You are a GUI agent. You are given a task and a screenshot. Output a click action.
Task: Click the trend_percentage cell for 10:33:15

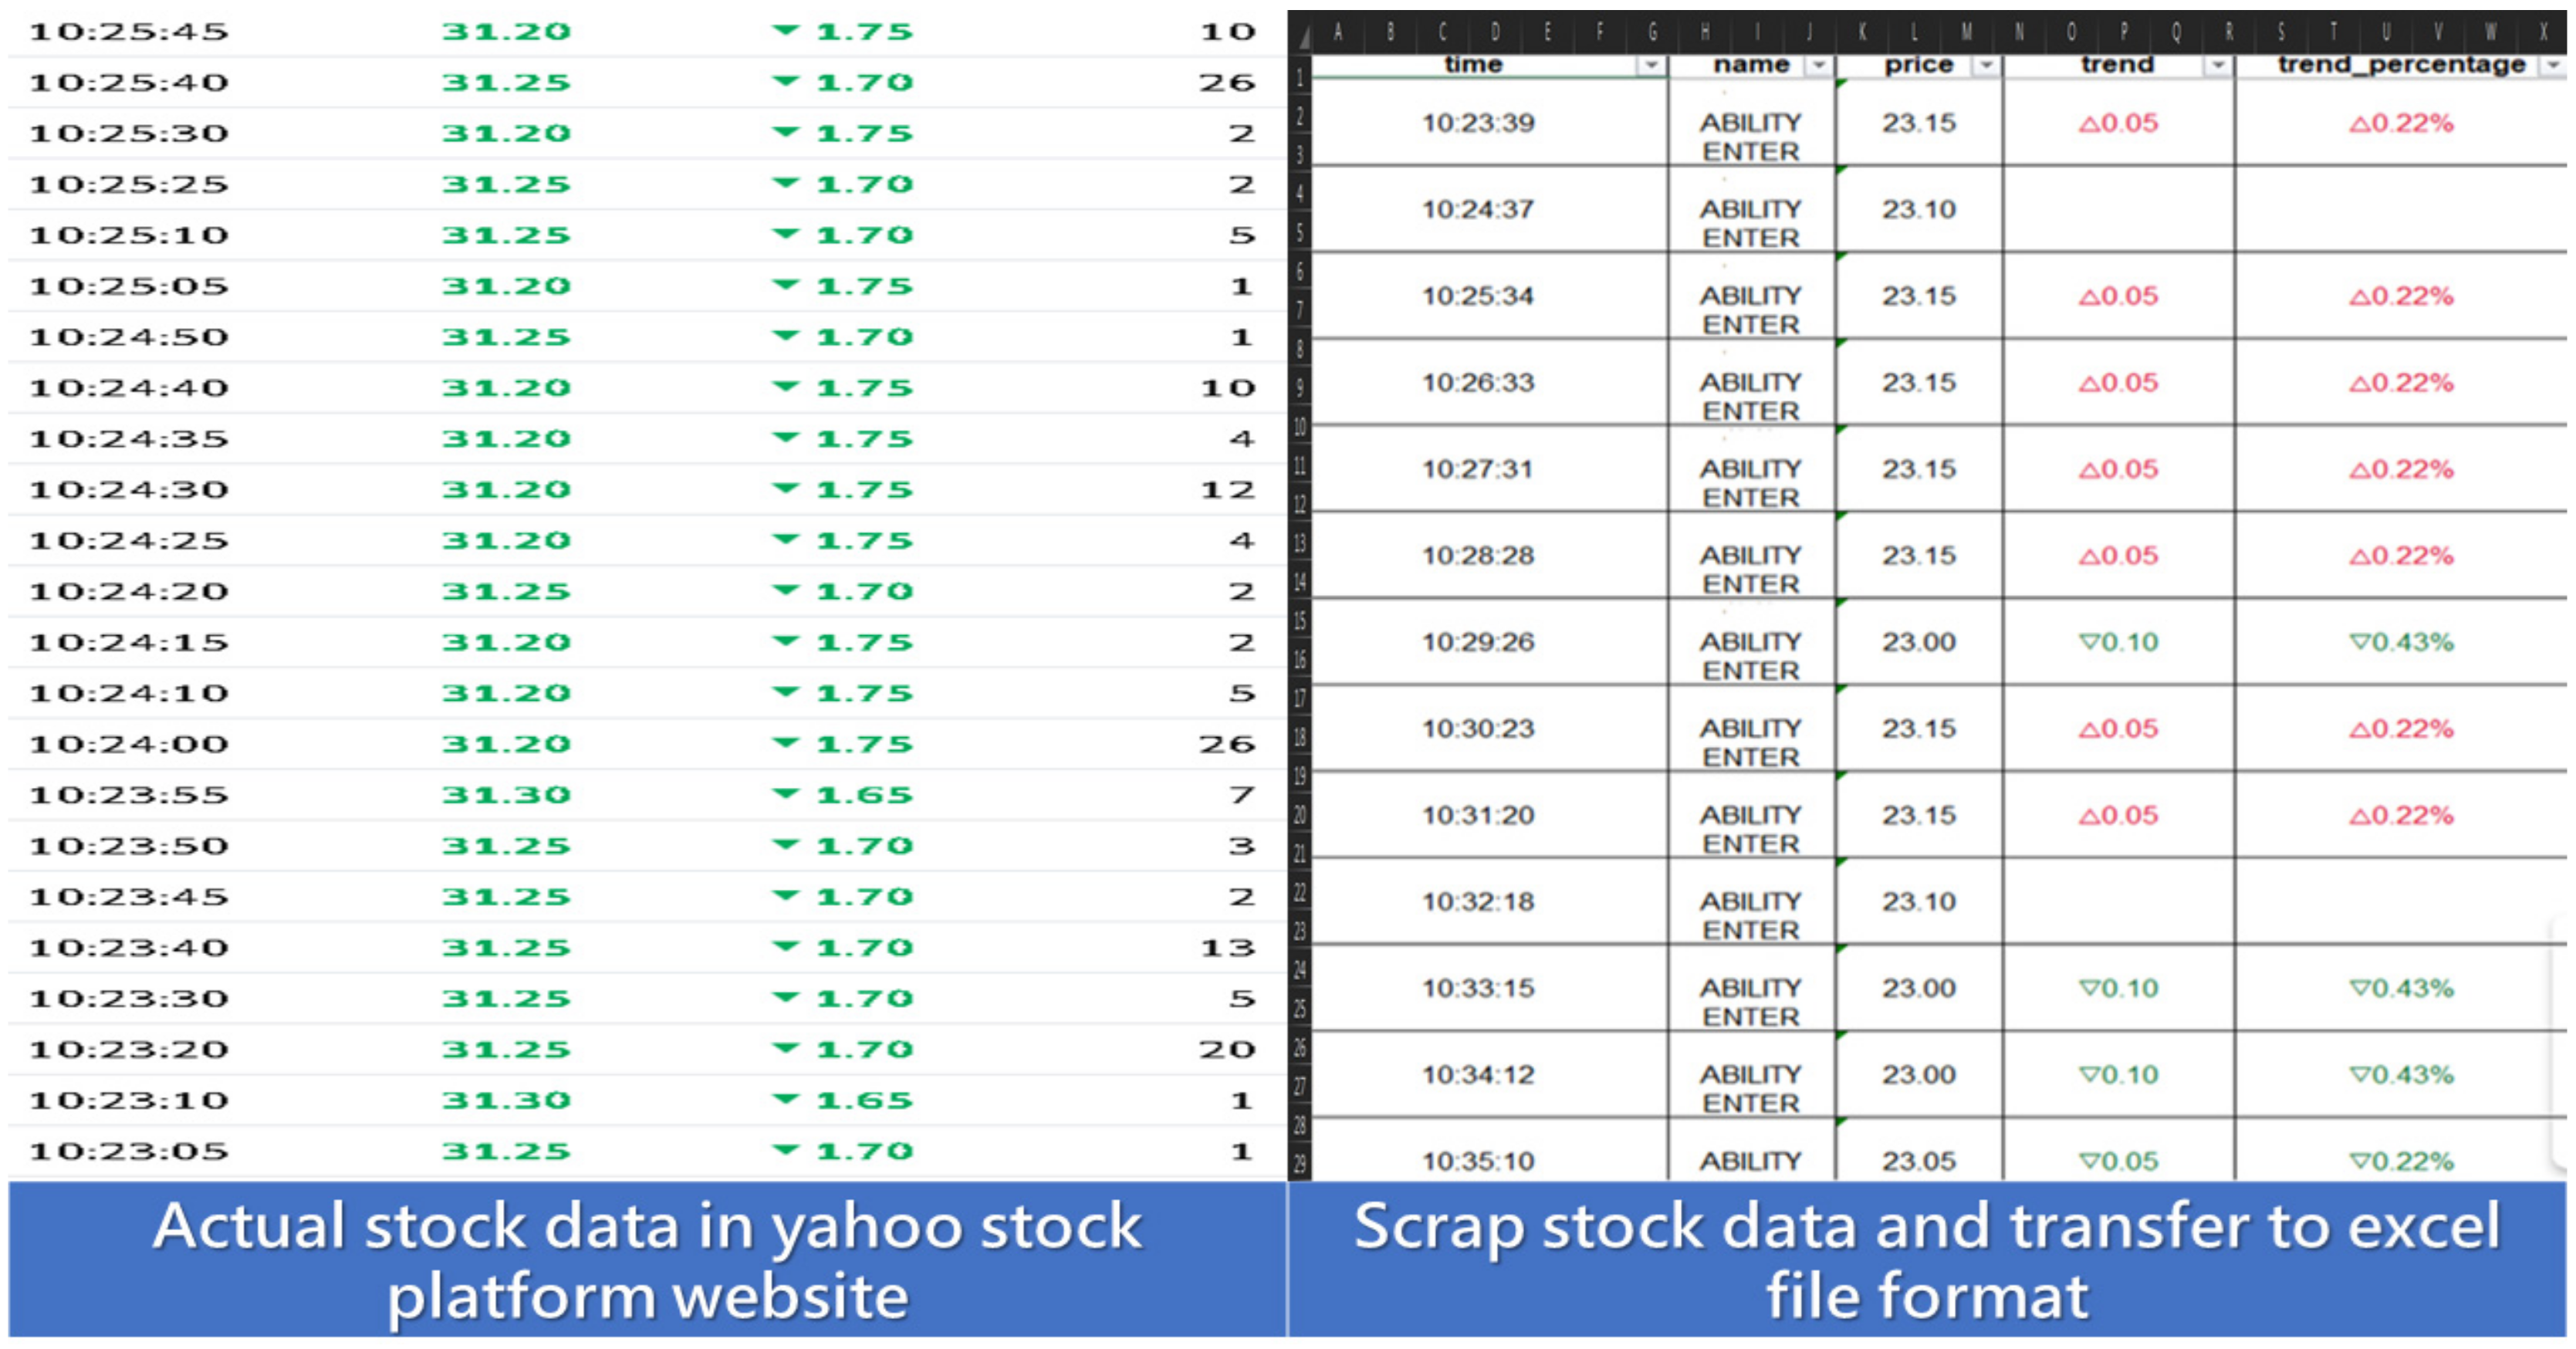coord(2400,988)
